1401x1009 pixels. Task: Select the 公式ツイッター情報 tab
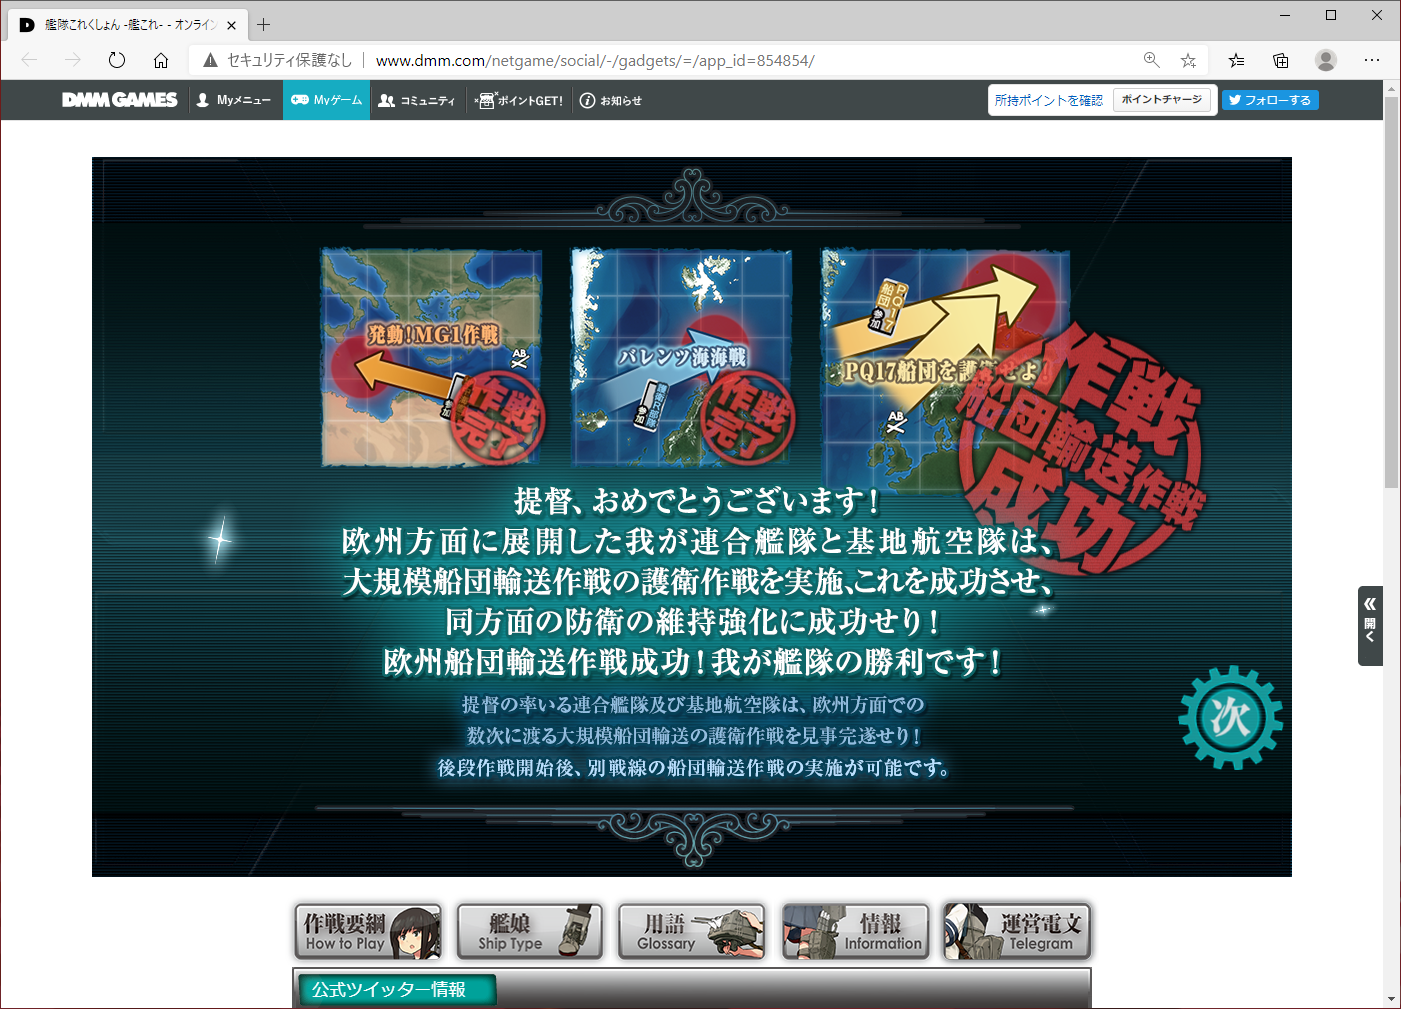[x=397, y=989]
